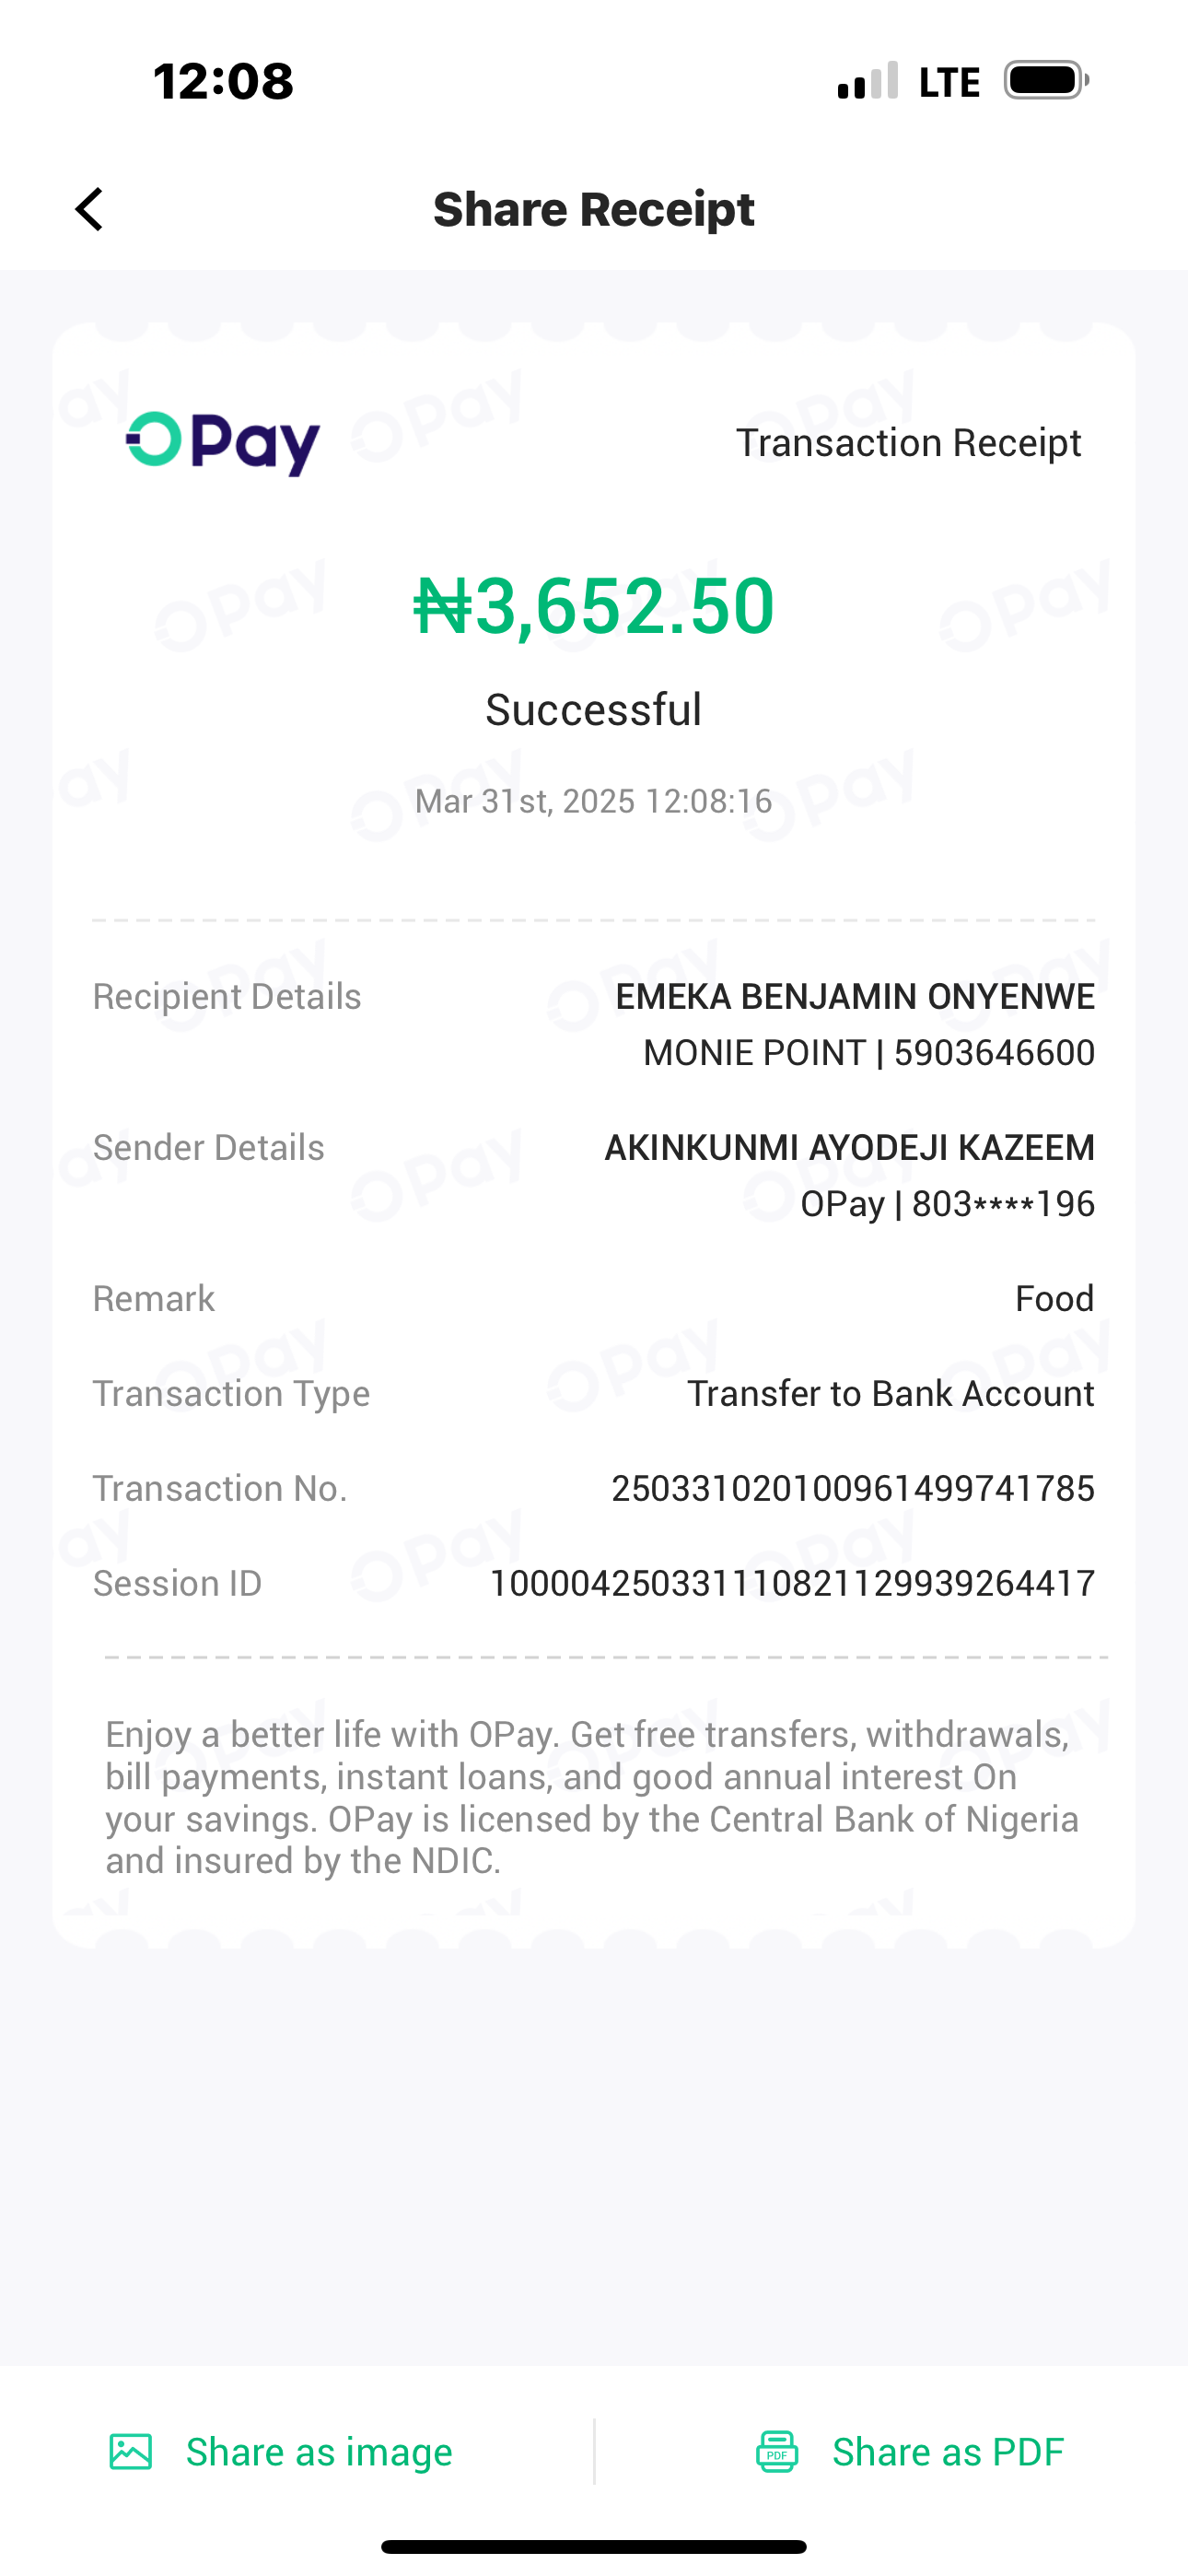Tap the home indicator bar
Viewport: 1188px width, 2576px height.
pos(593,2546)
